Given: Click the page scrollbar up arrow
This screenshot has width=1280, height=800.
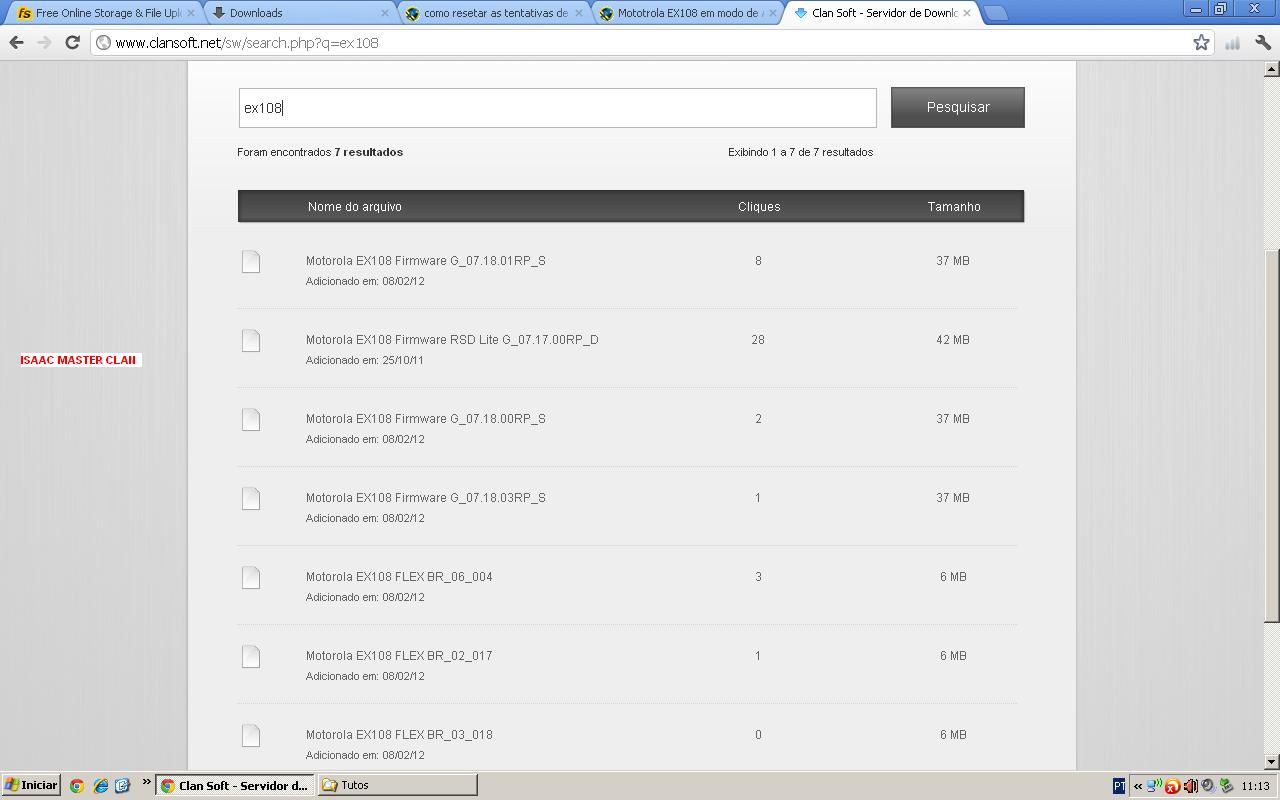Looking at the screenshot, I should pos(1271,69).
